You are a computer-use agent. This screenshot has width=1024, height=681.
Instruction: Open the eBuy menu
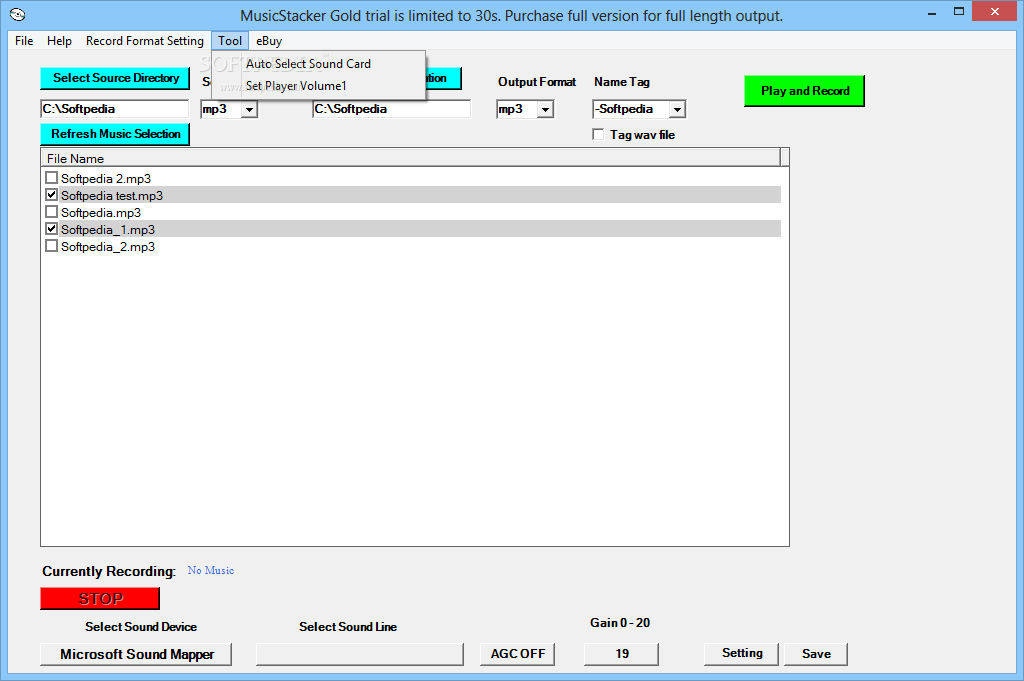pos(269,40)
